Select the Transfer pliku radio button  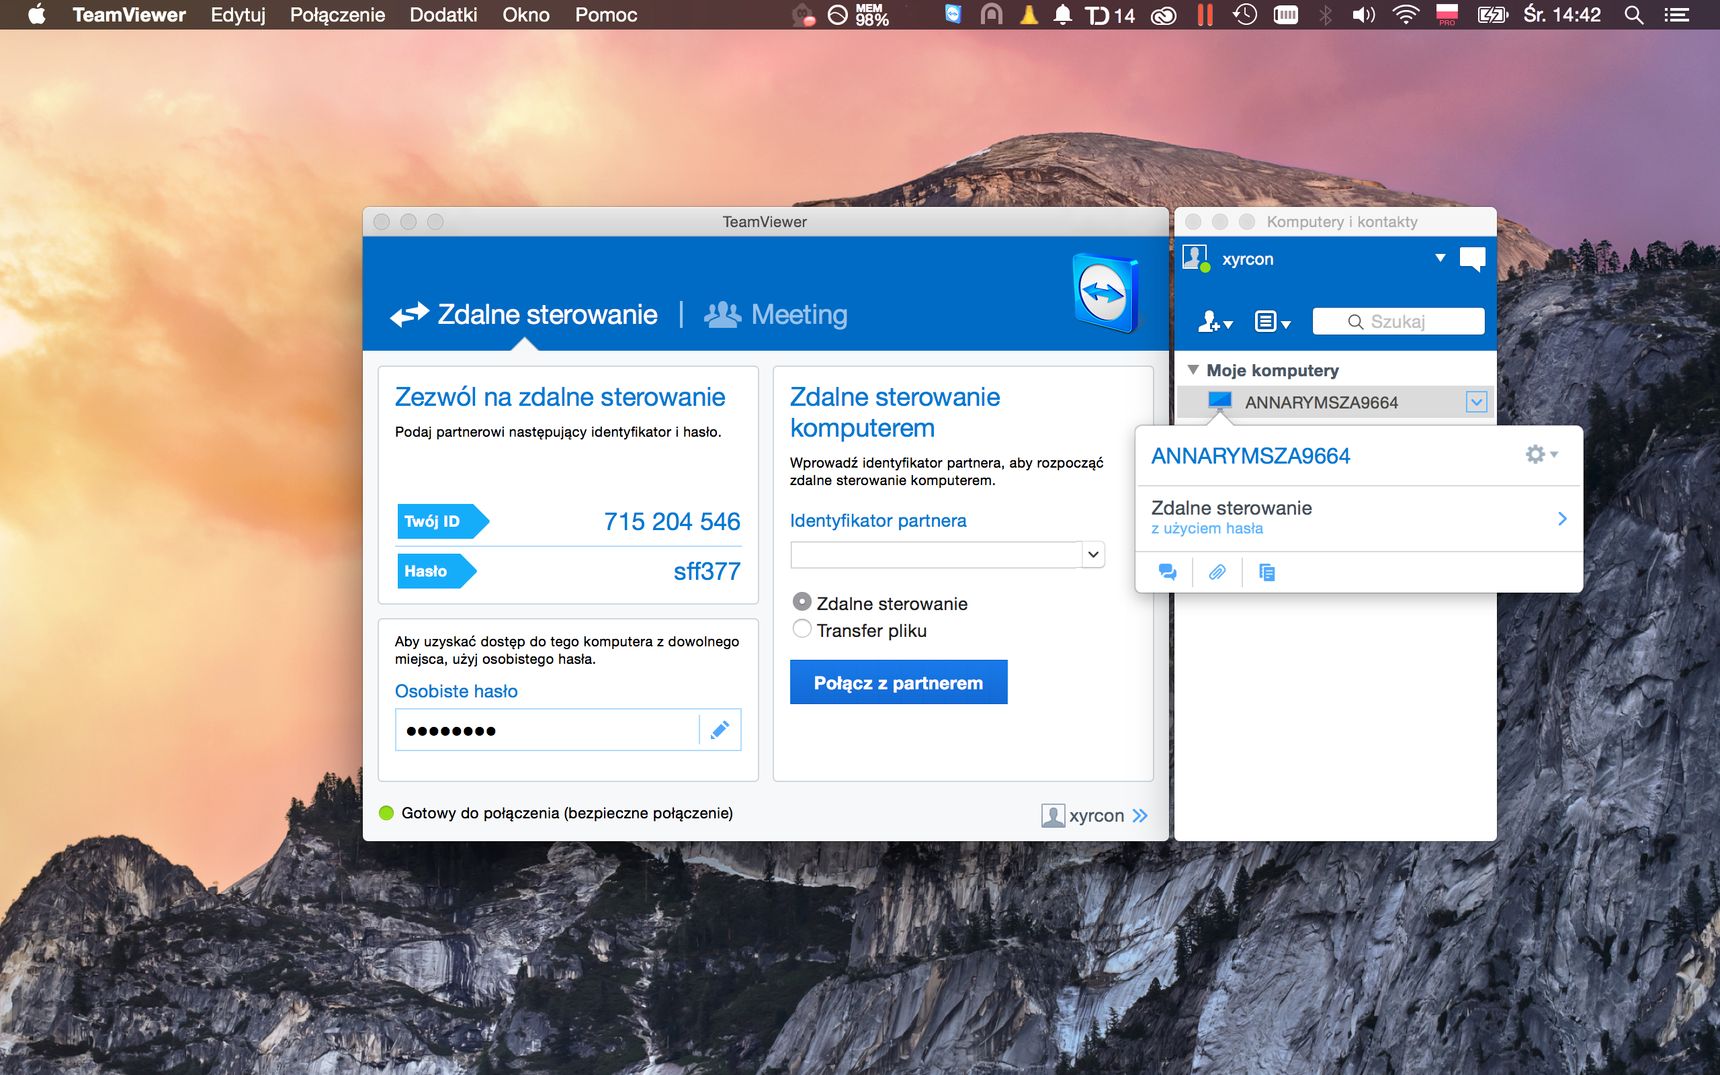click(x=802, y=629)
